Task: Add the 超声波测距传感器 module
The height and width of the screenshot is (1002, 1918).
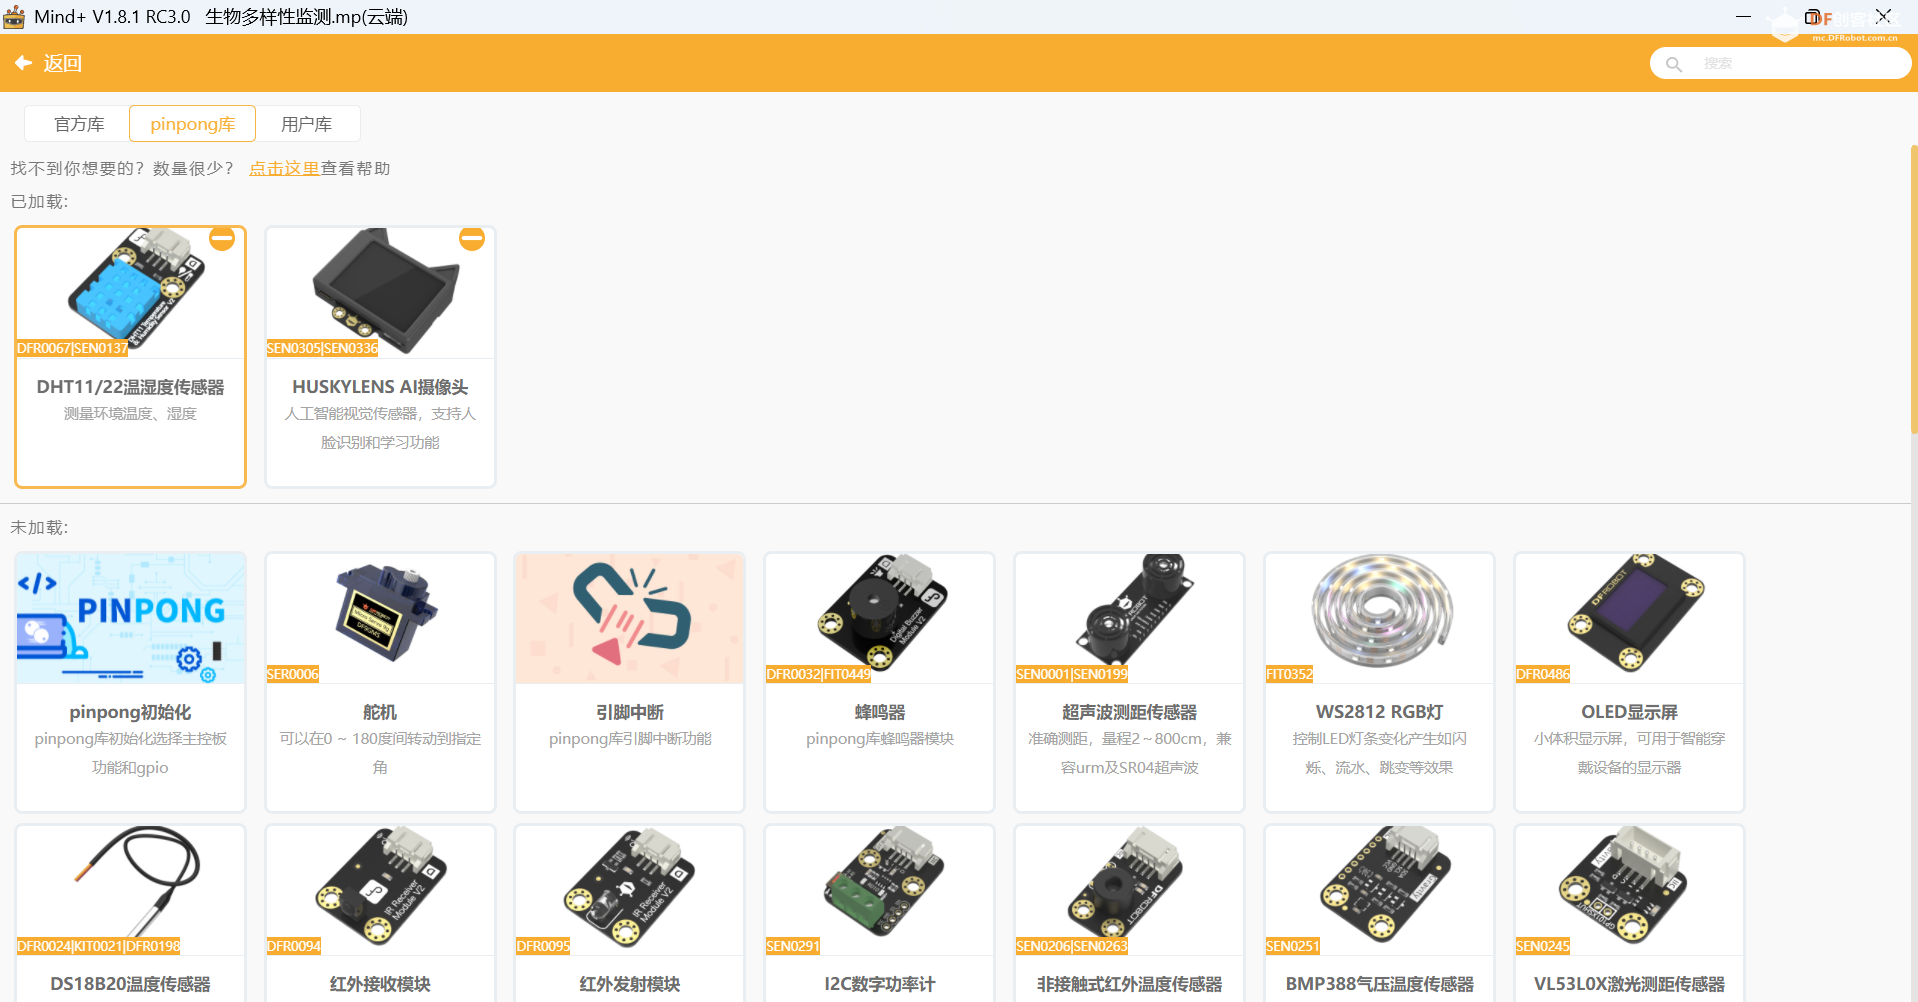Action: (x=1130, y=682)
